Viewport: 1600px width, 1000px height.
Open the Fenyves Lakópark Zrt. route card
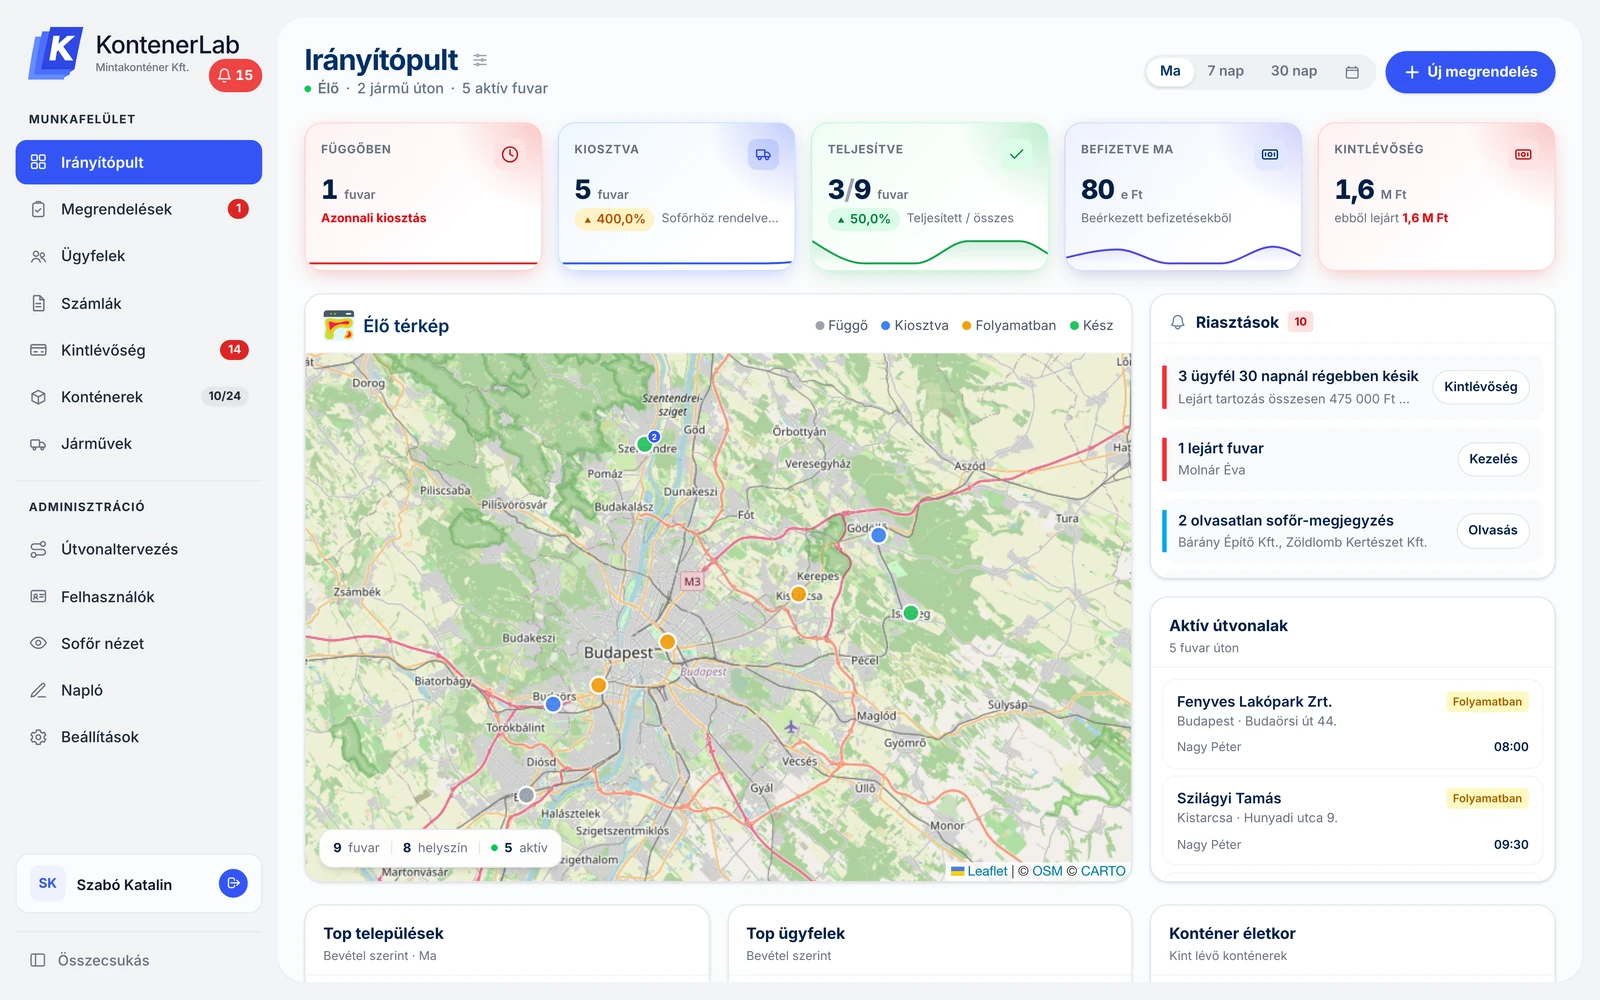pos(1353,725)
